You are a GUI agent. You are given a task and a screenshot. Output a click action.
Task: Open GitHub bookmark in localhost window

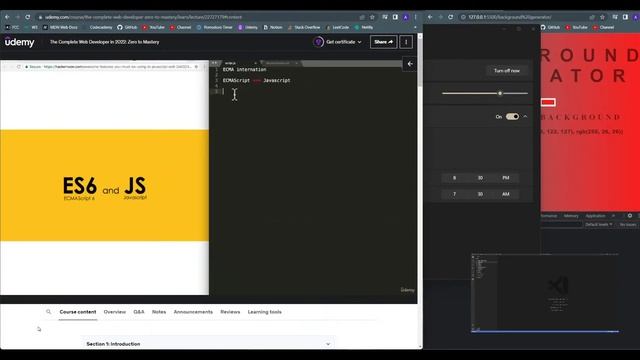point(551,27)
